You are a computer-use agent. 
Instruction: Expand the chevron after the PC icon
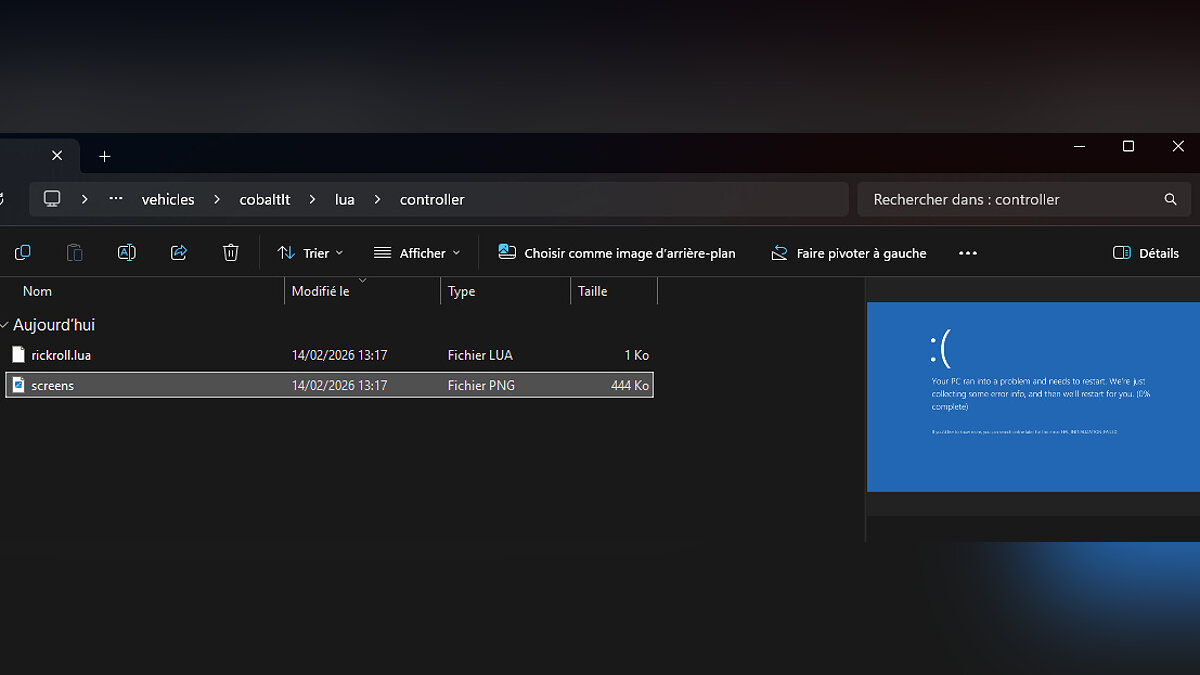[85, 199]
